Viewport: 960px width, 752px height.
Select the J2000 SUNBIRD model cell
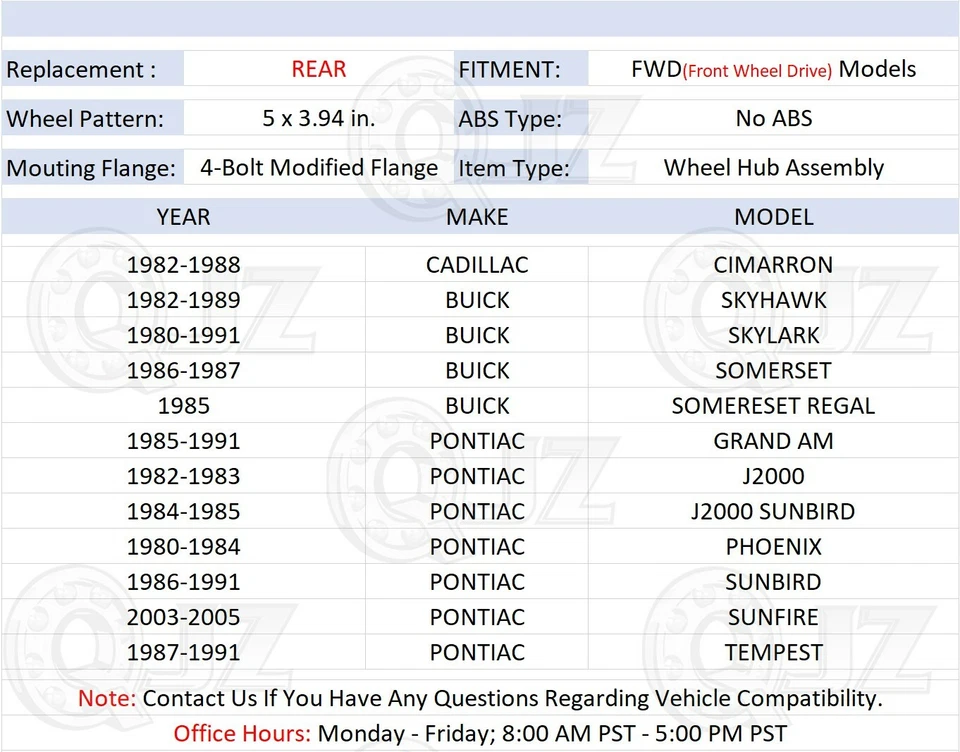click(x=773, y=511)
